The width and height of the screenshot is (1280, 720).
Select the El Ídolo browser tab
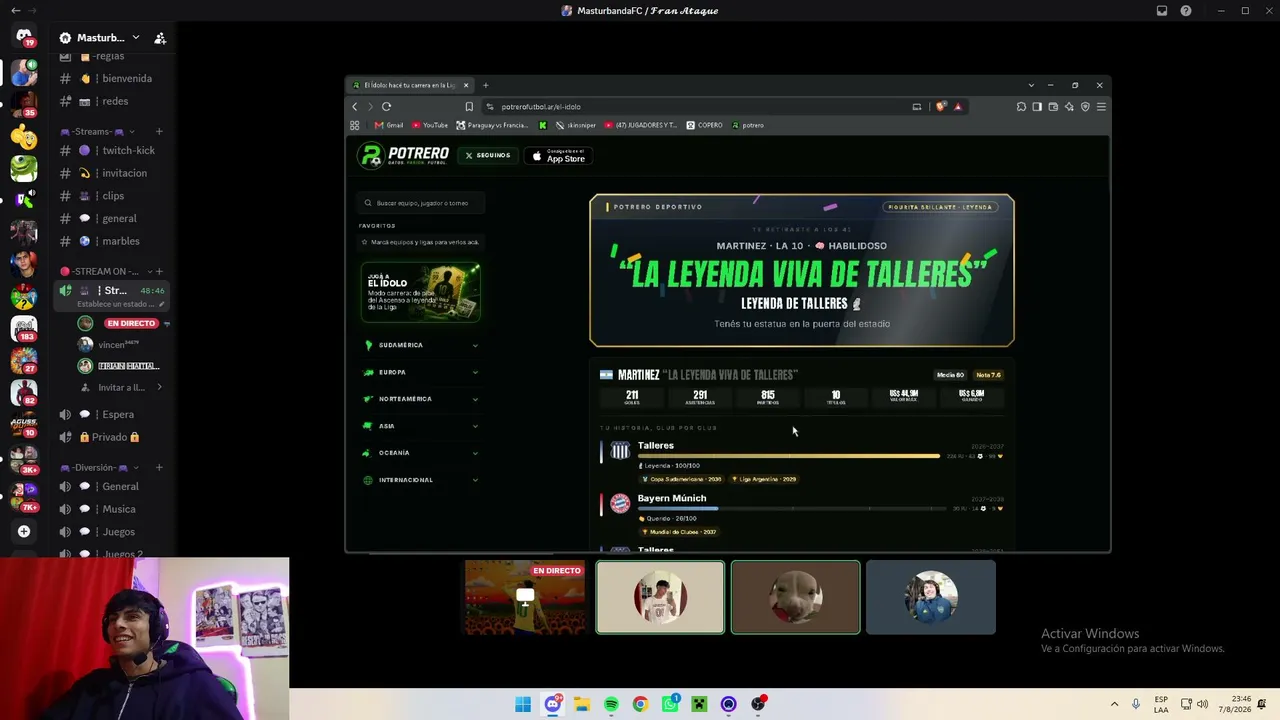pyautogui.click(x=411, y=85)
